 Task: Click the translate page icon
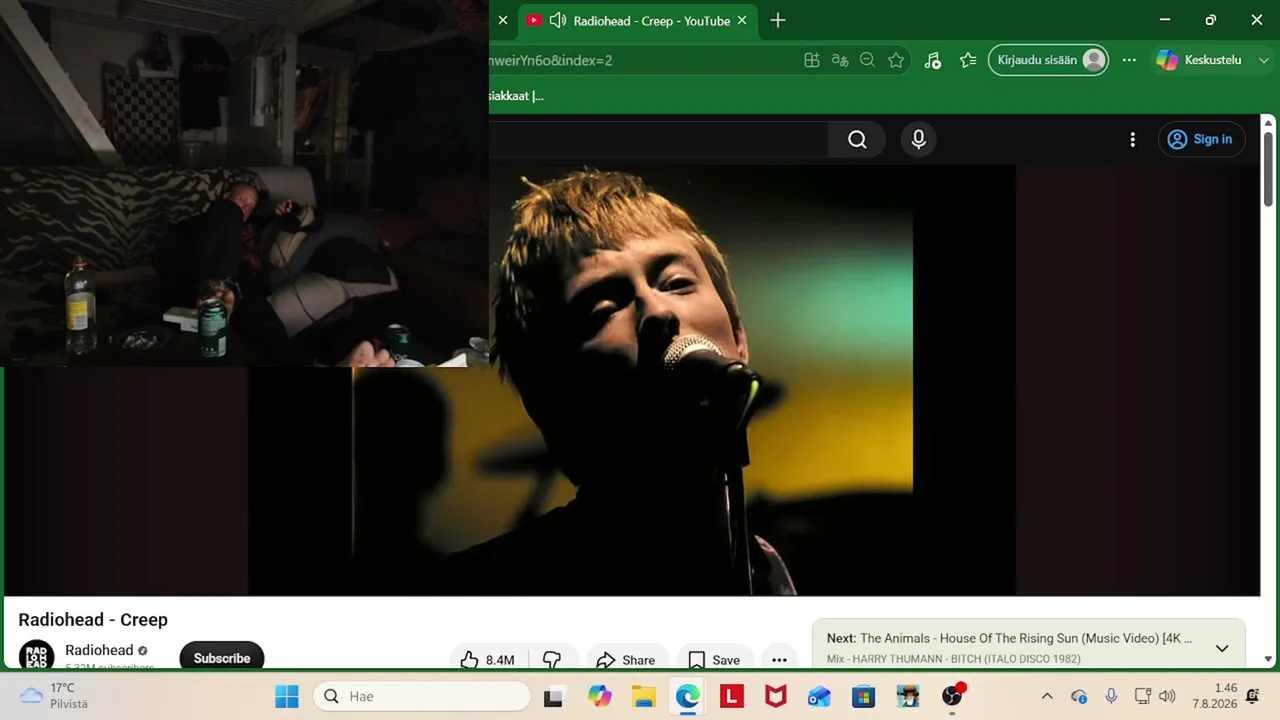click(x=840, y=60)
